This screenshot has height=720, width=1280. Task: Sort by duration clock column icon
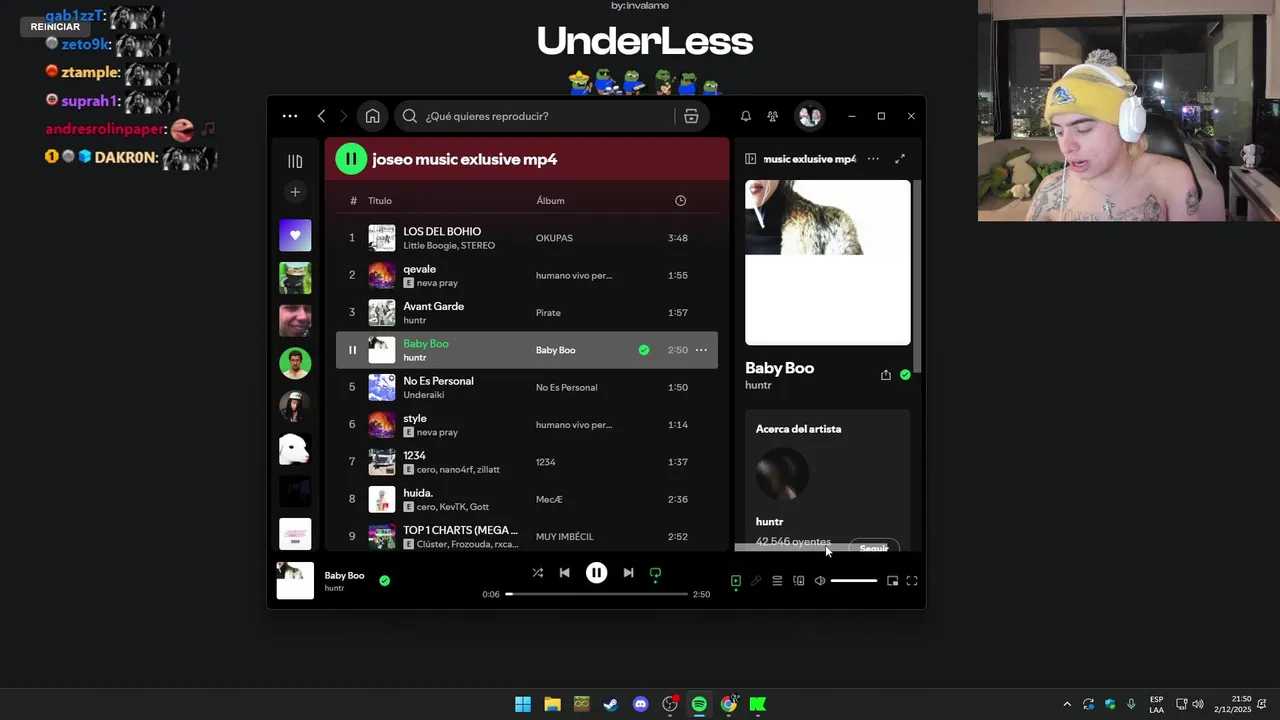point(680,201)
